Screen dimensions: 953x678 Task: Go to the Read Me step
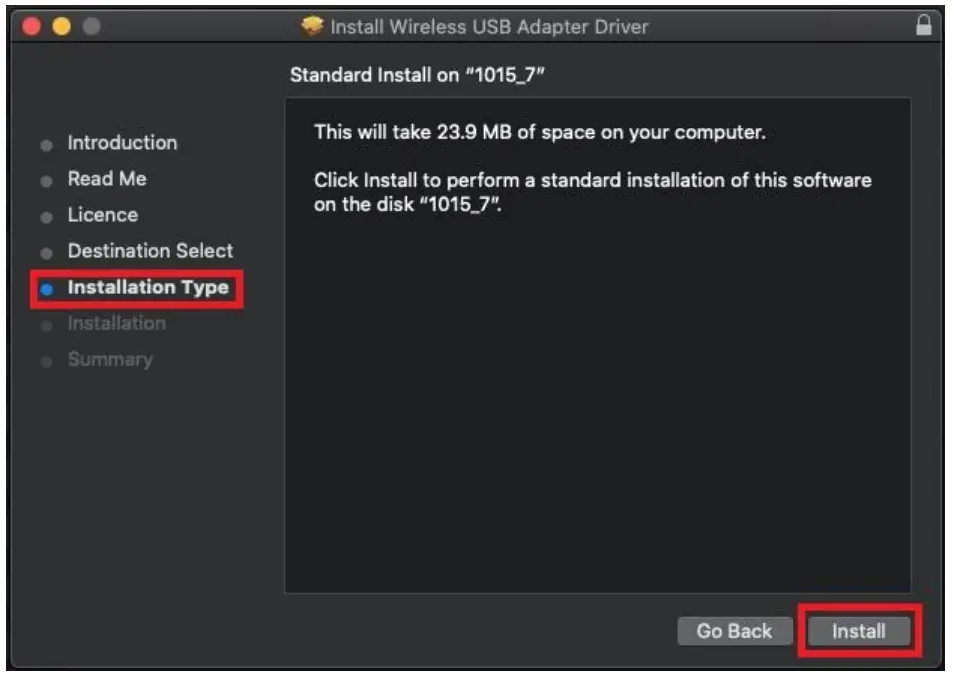(x=107, y=179)
